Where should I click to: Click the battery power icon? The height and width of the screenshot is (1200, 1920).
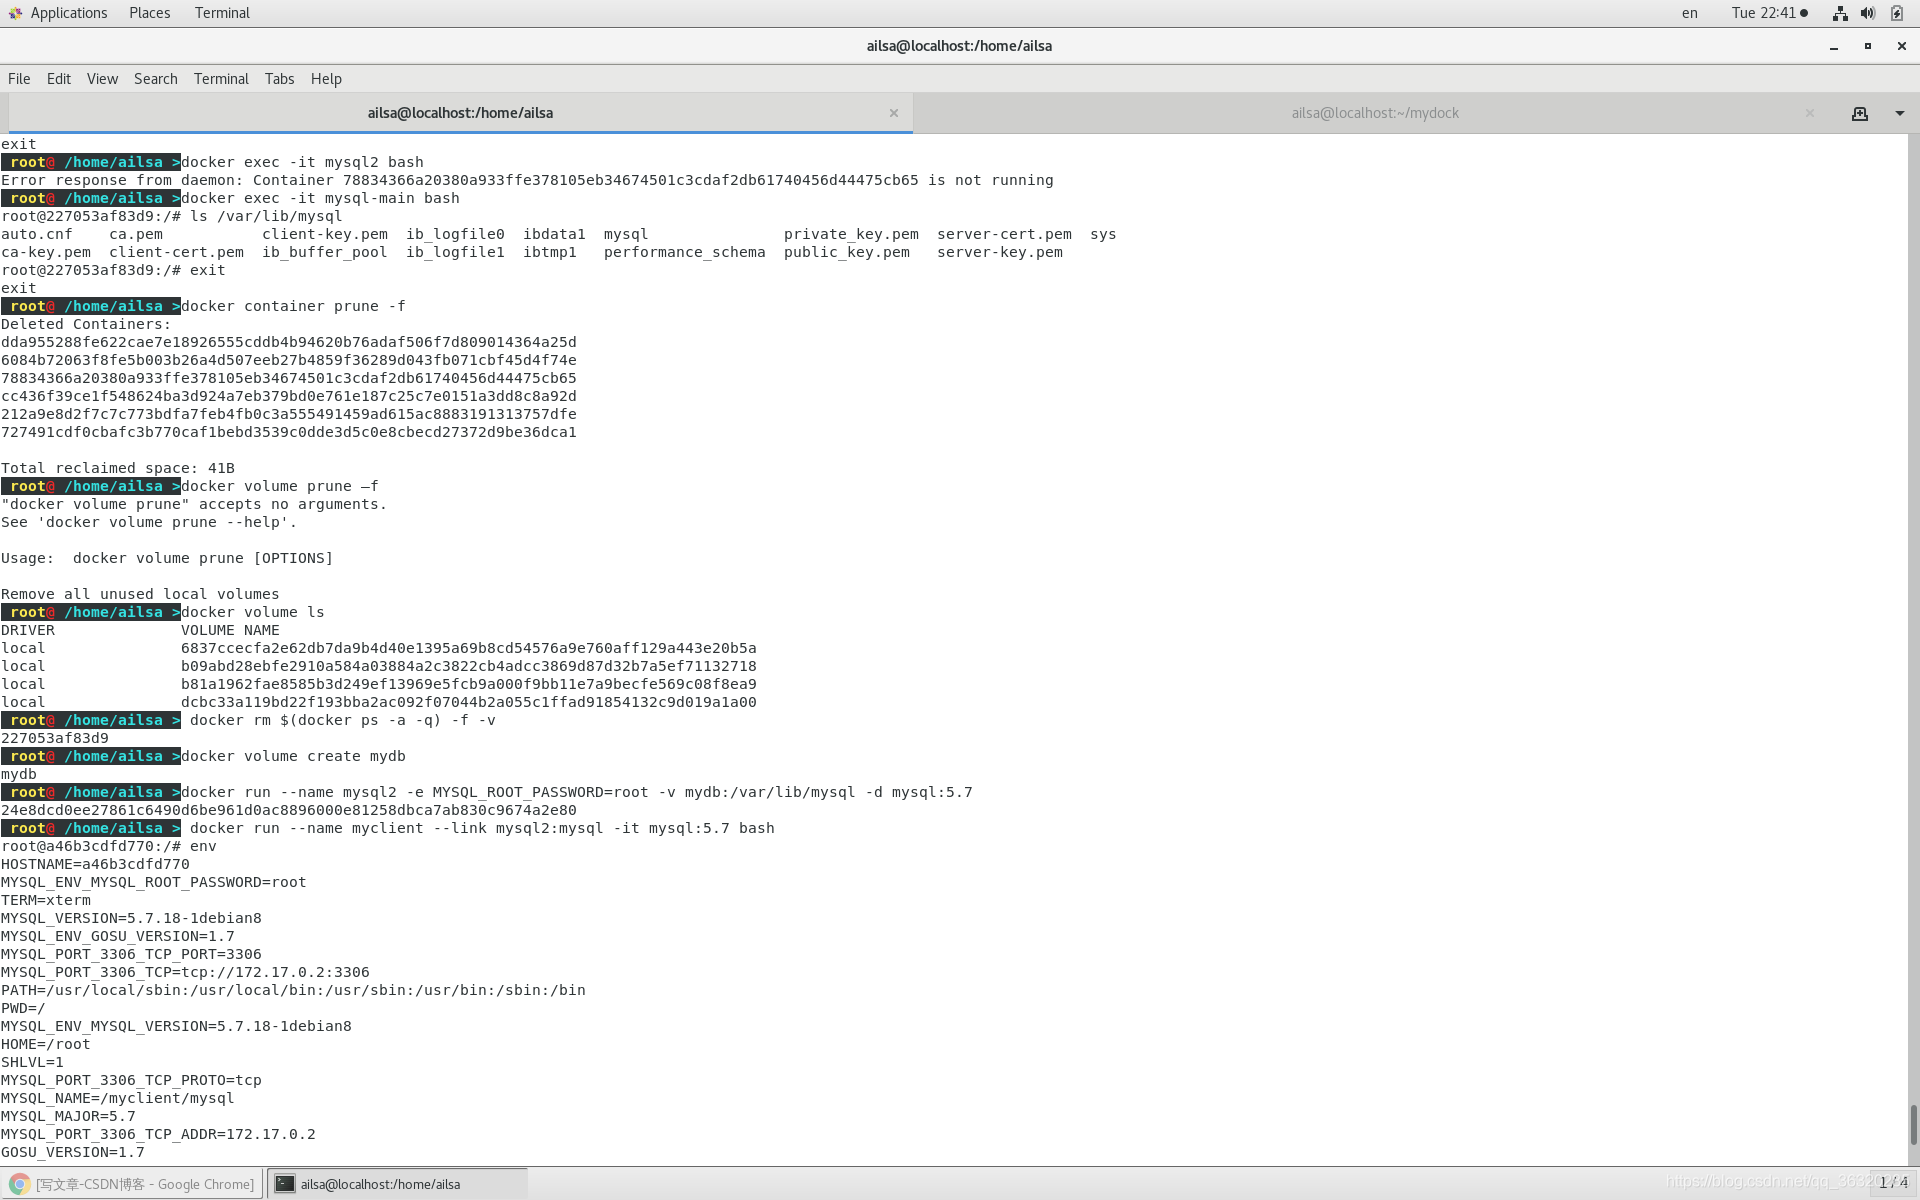1896,13
